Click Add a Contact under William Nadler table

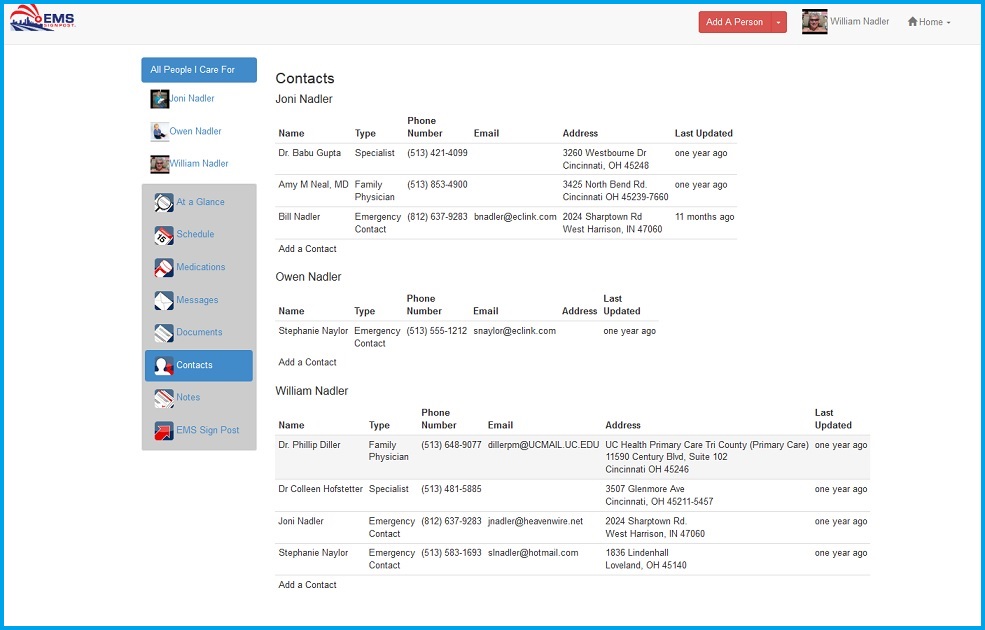coord(307,585)
